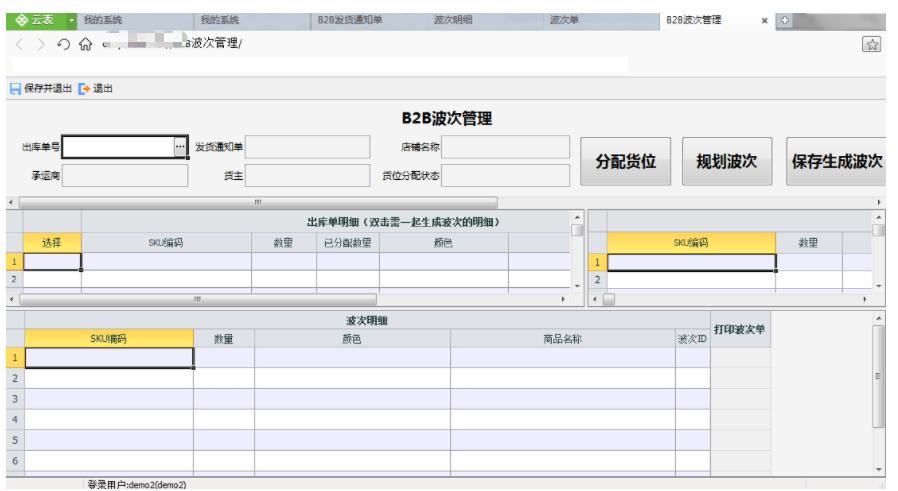Switch to 波次单 tab
The image size is (898, 491).
[601, 21]
